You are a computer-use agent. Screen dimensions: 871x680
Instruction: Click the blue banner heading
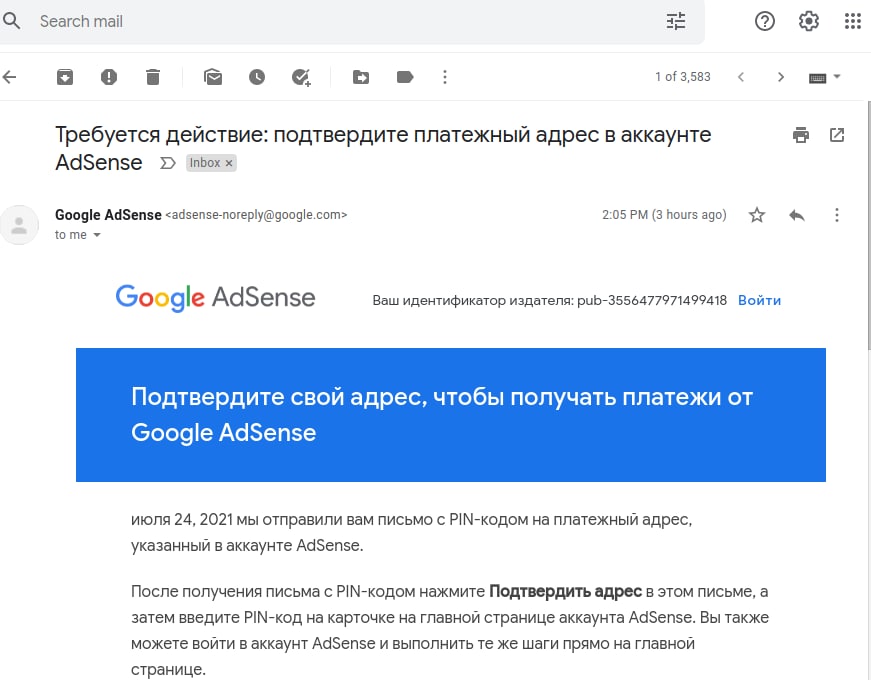(442, 414)
